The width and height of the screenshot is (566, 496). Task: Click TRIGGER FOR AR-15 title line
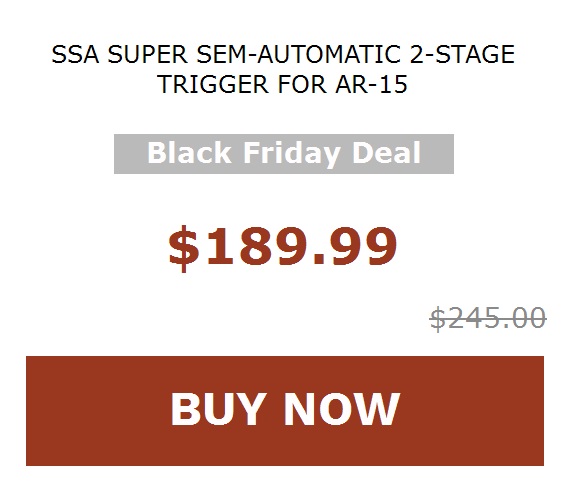tap(283, 84)
